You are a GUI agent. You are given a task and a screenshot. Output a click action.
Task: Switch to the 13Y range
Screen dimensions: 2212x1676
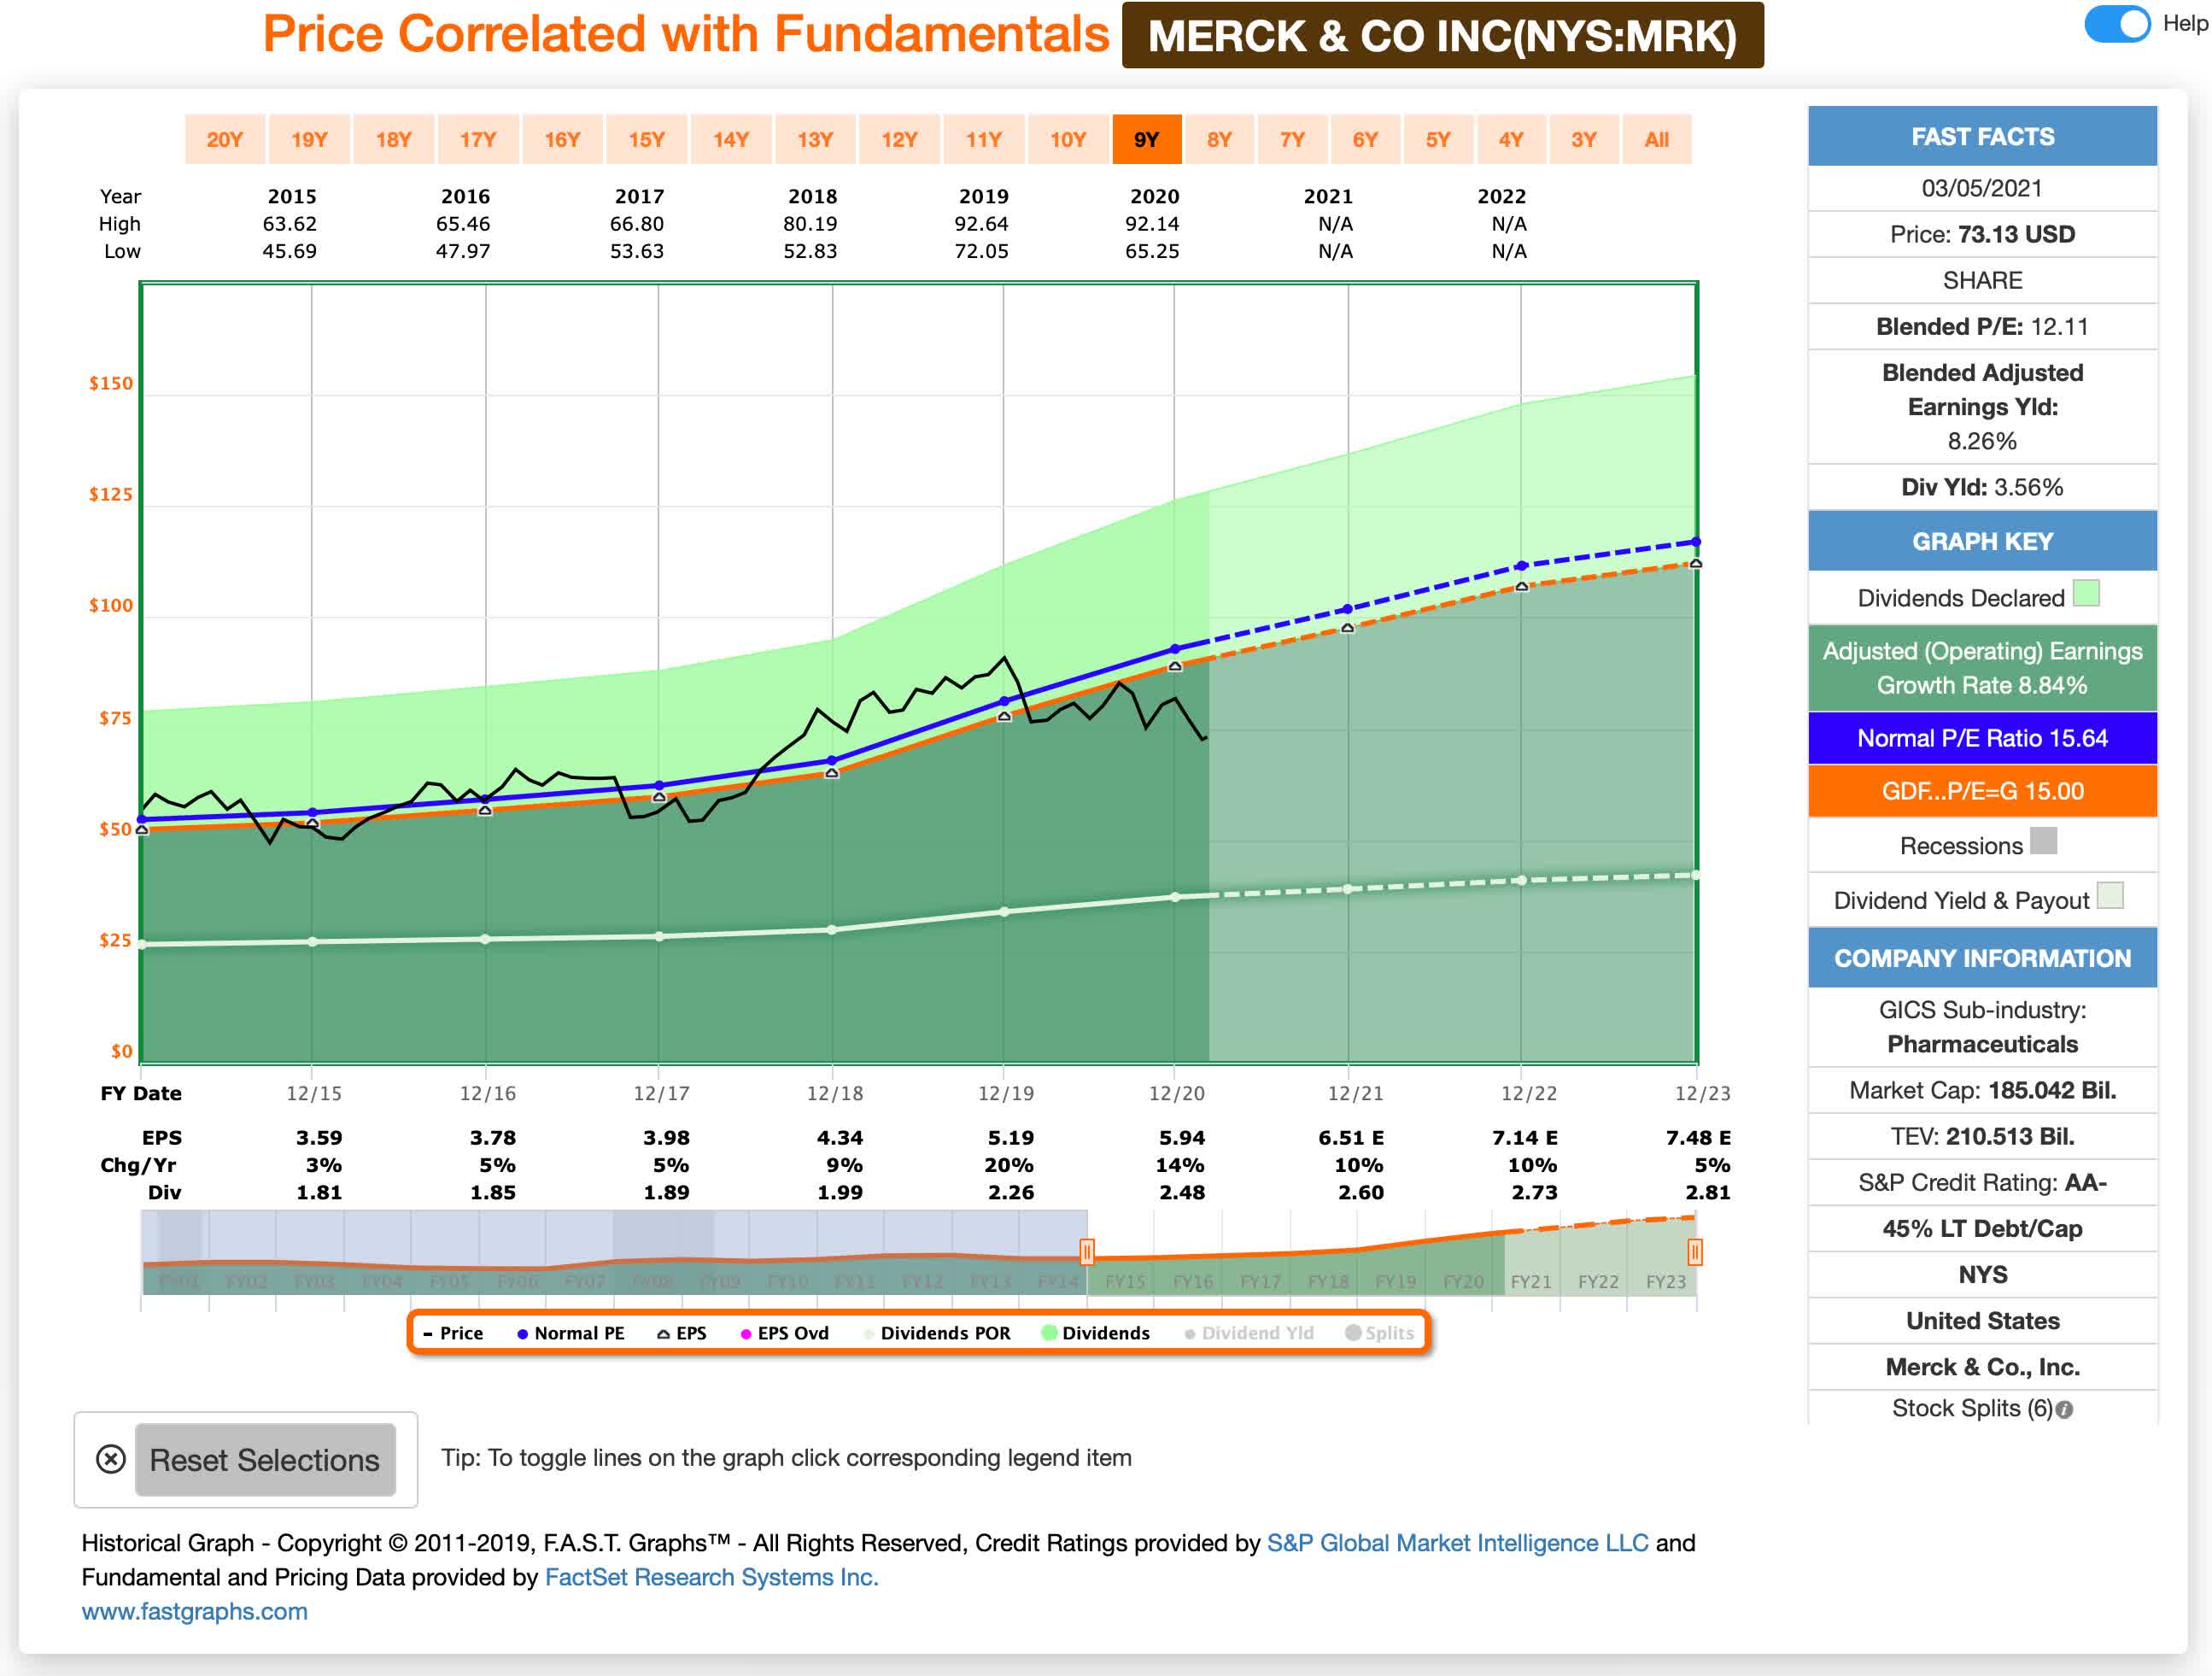[x=815, y=139]
